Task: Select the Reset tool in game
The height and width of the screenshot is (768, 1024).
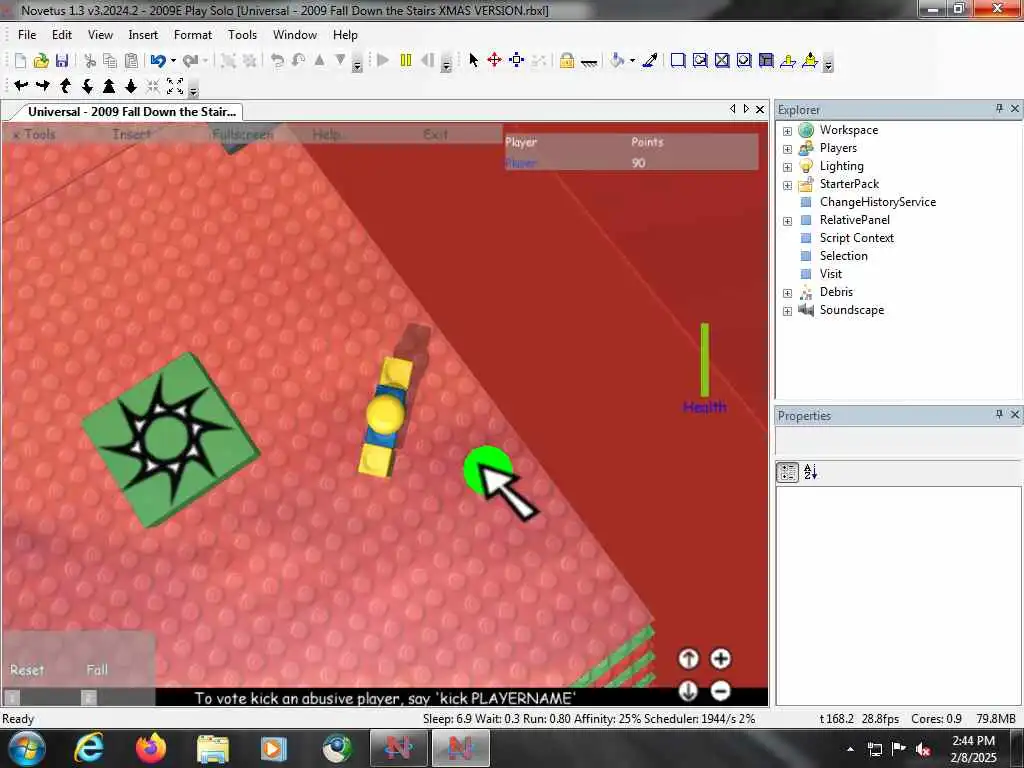Action: tap(27, 670)
